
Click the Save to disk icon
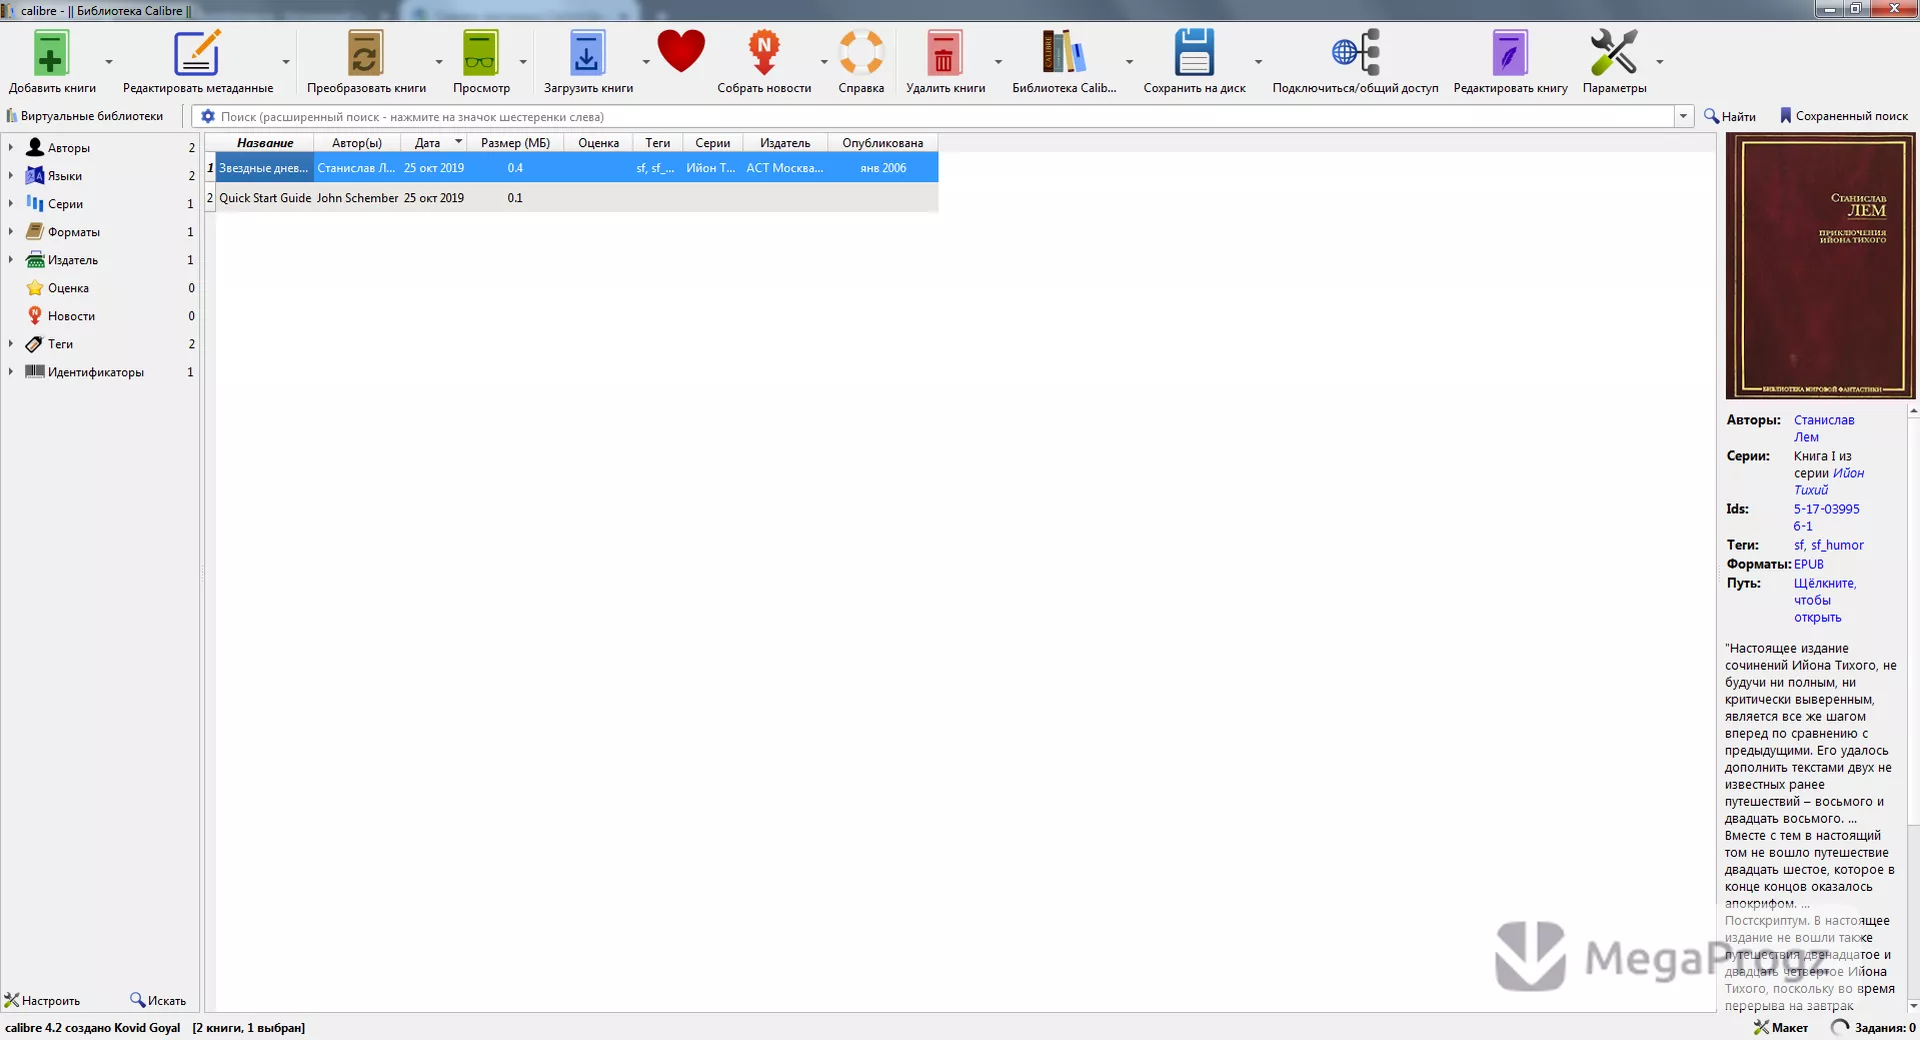(x=1194, y=53)
